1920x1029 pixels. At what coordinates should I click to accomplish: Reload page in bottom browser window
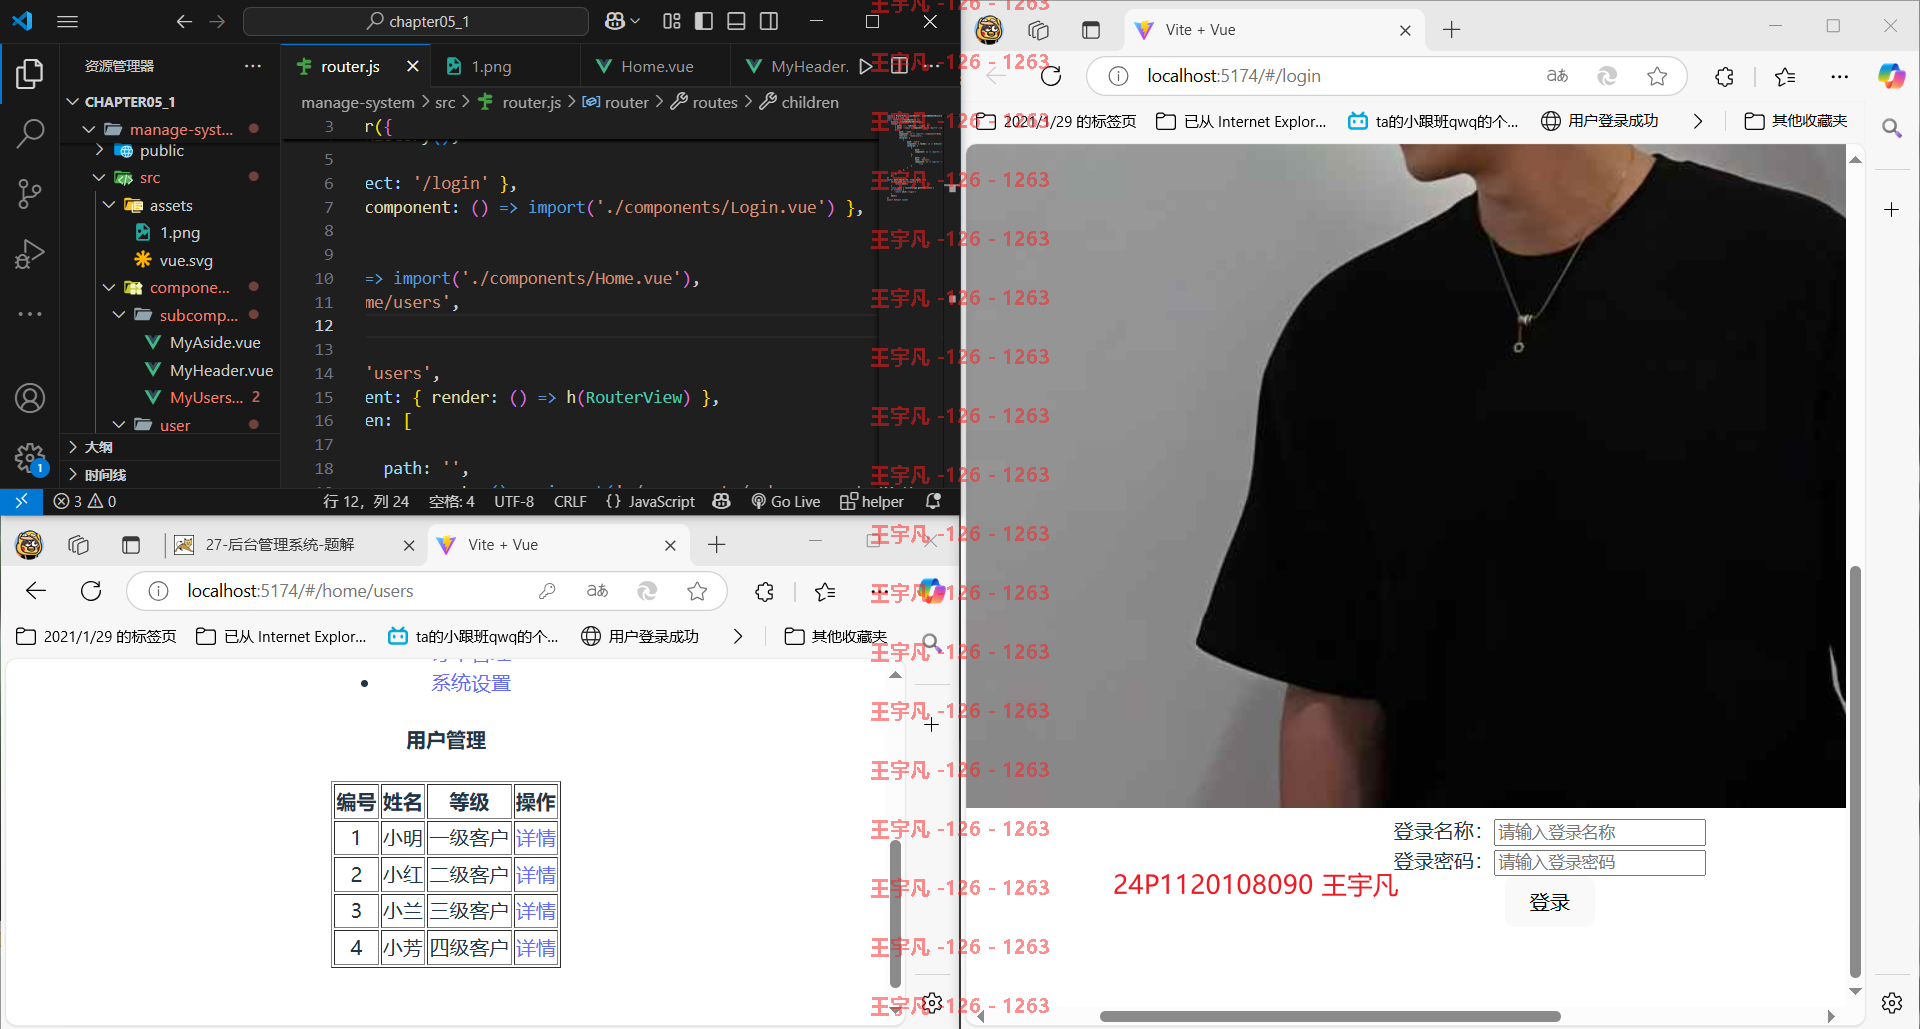pyautogui.click(x=91, y=591)
